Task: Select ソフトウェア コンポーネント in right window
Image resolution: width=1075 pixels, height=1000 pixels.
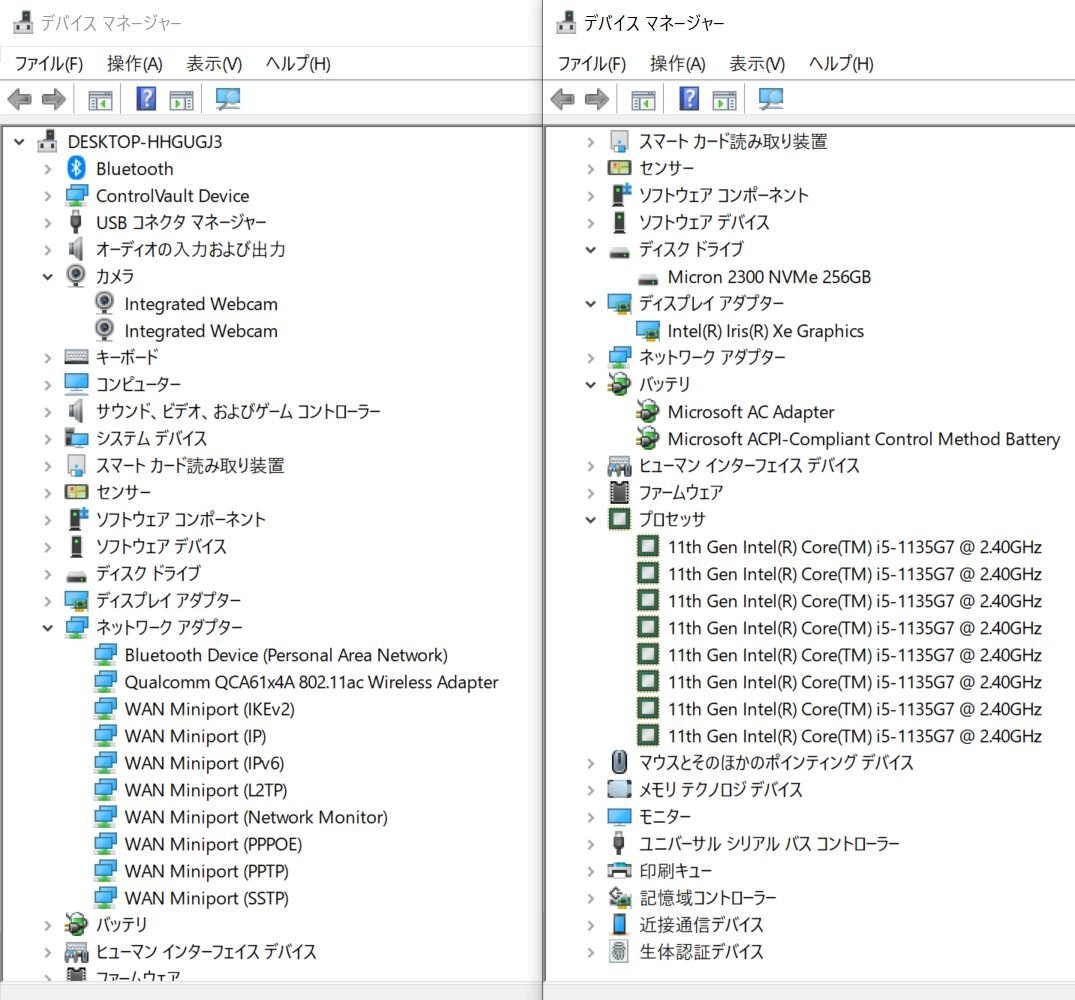Action: tap(723, 195)
